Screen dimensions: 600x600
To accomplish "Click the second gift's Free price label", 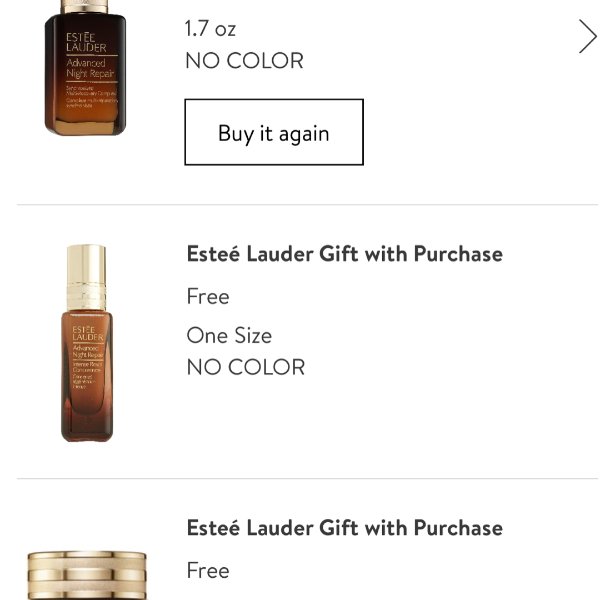I will click(208, 571).
